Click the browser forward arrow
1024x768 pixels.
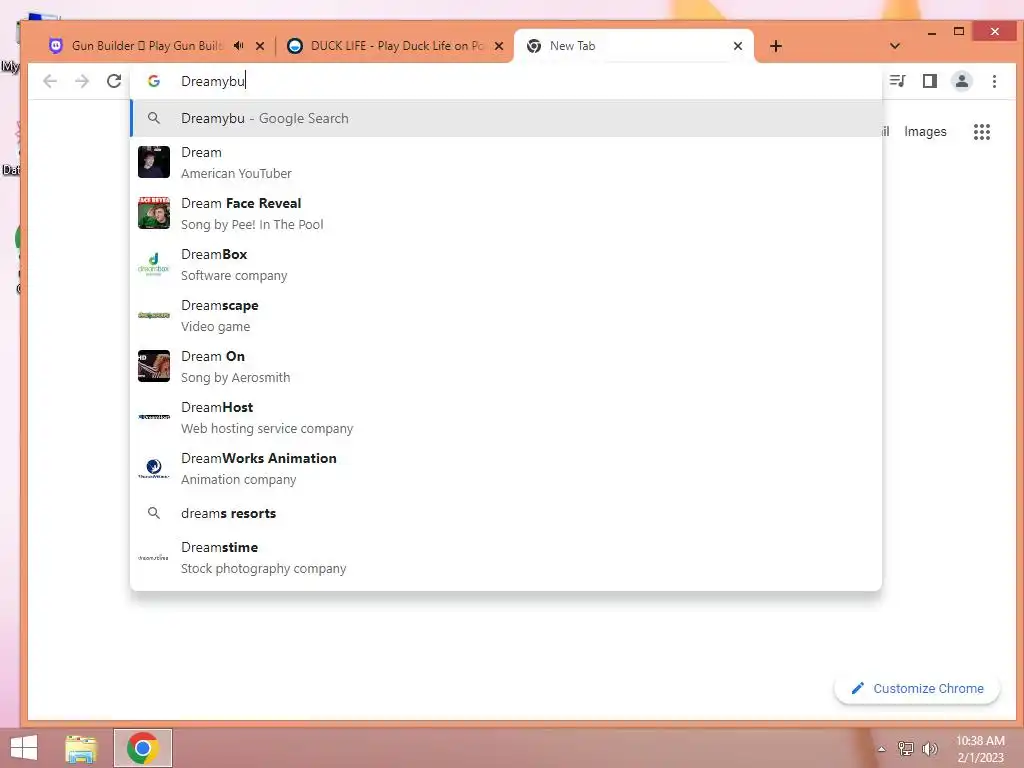point(82,81)
